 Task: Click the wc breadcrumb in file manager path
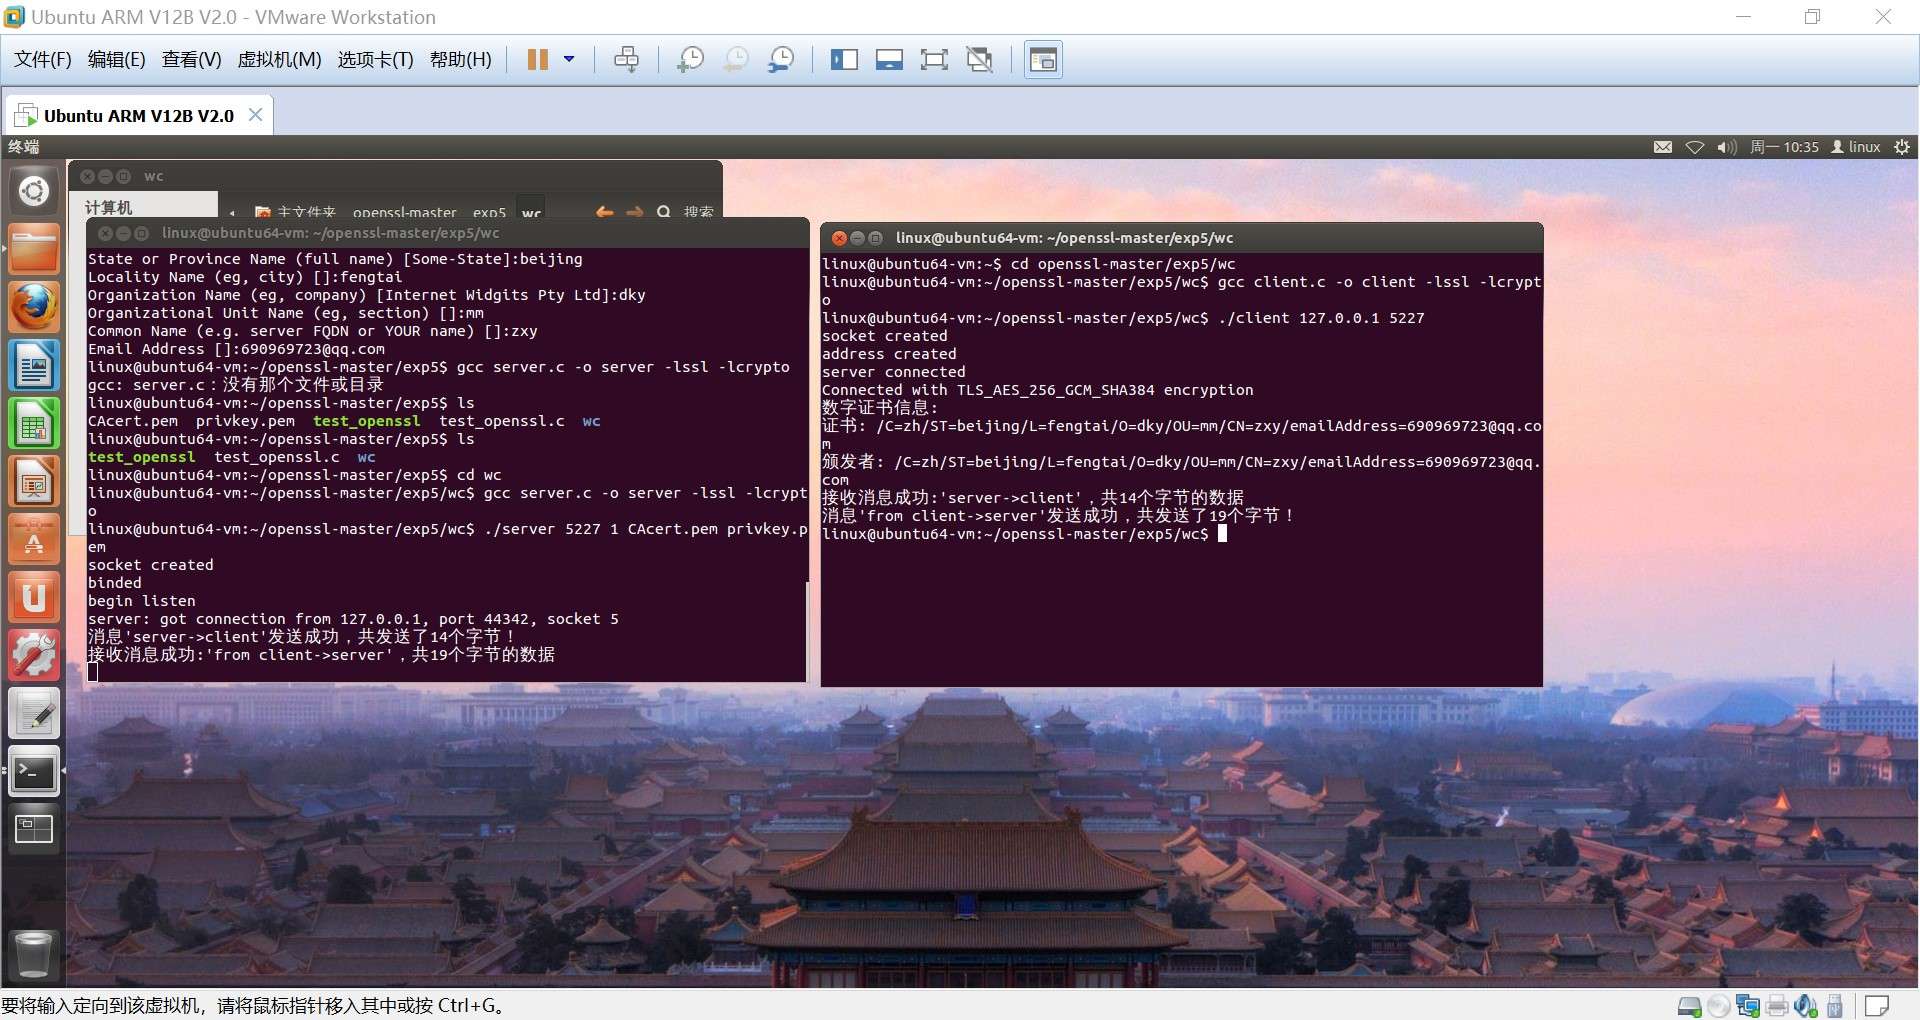(x=531, y=212)
